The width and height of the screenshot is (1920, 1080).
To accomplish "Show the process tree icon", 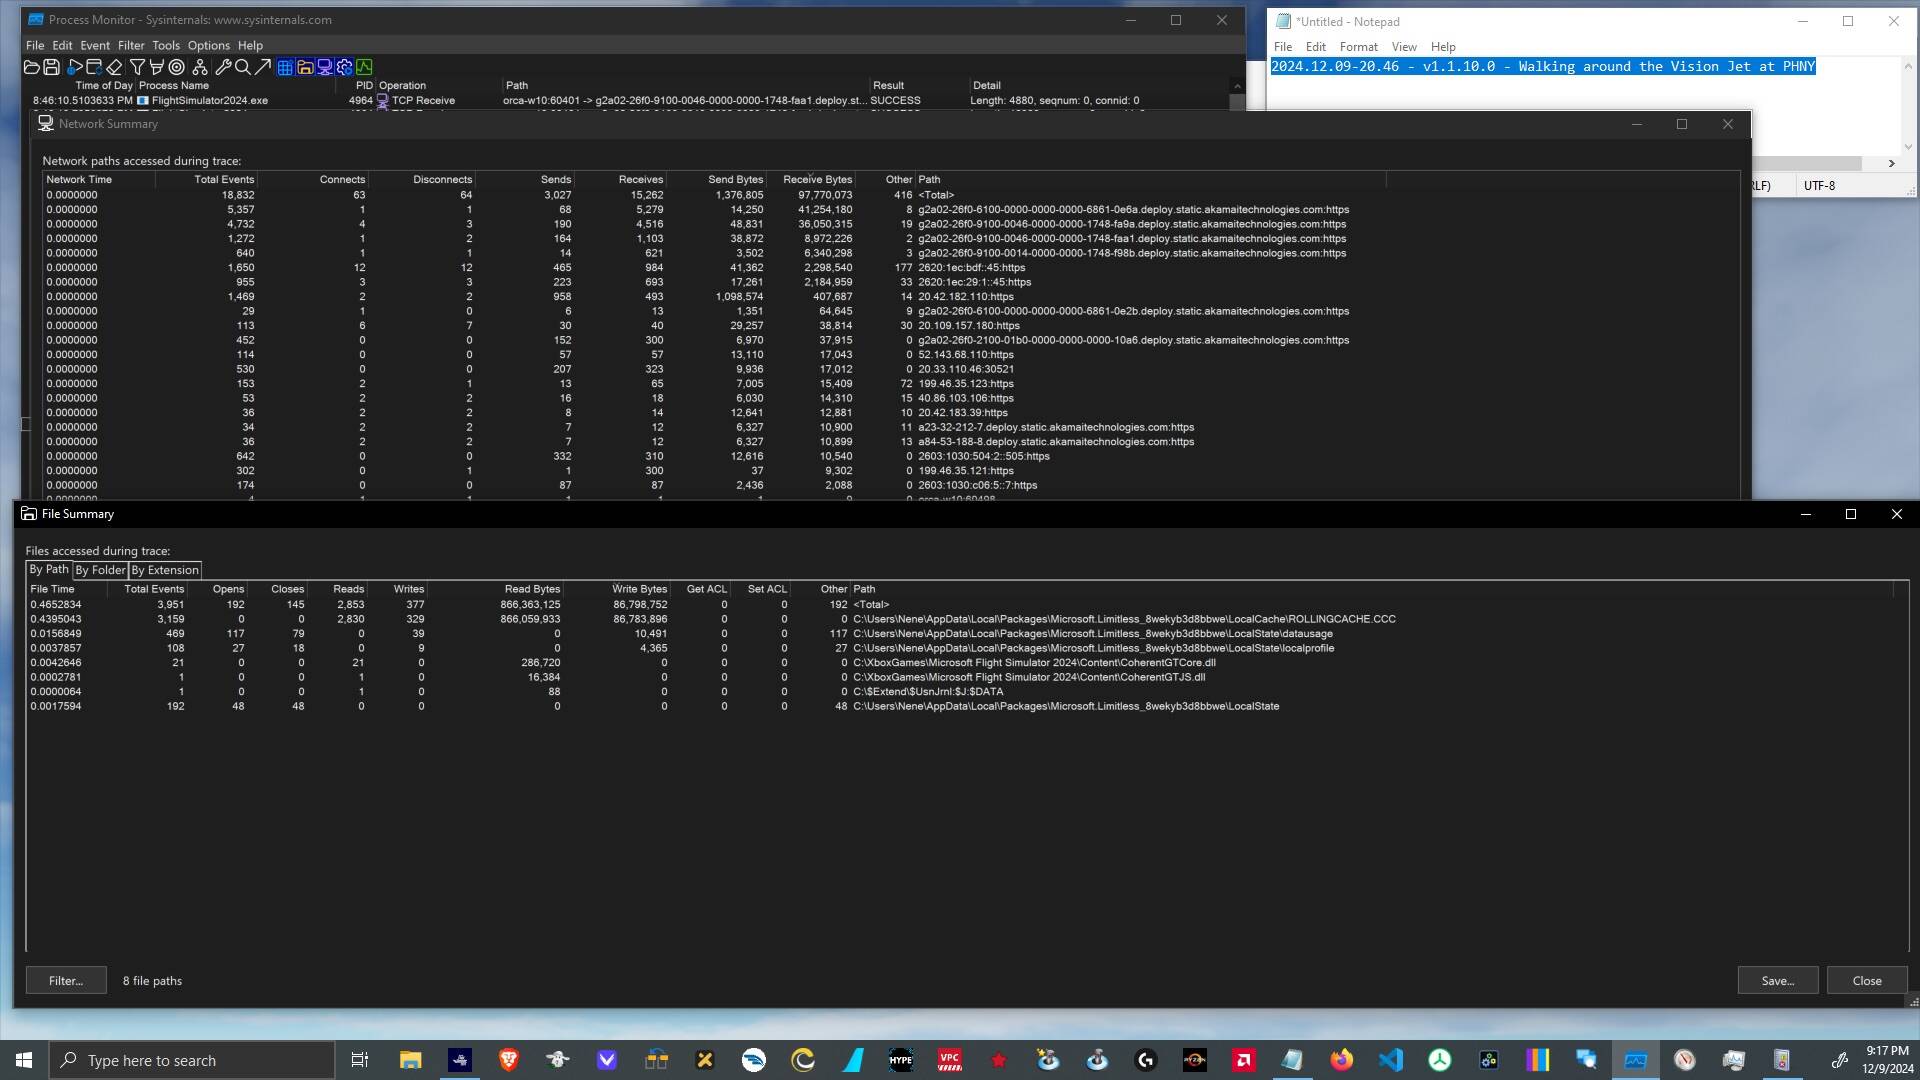I will pyautogui.click(x=200, y=67).
